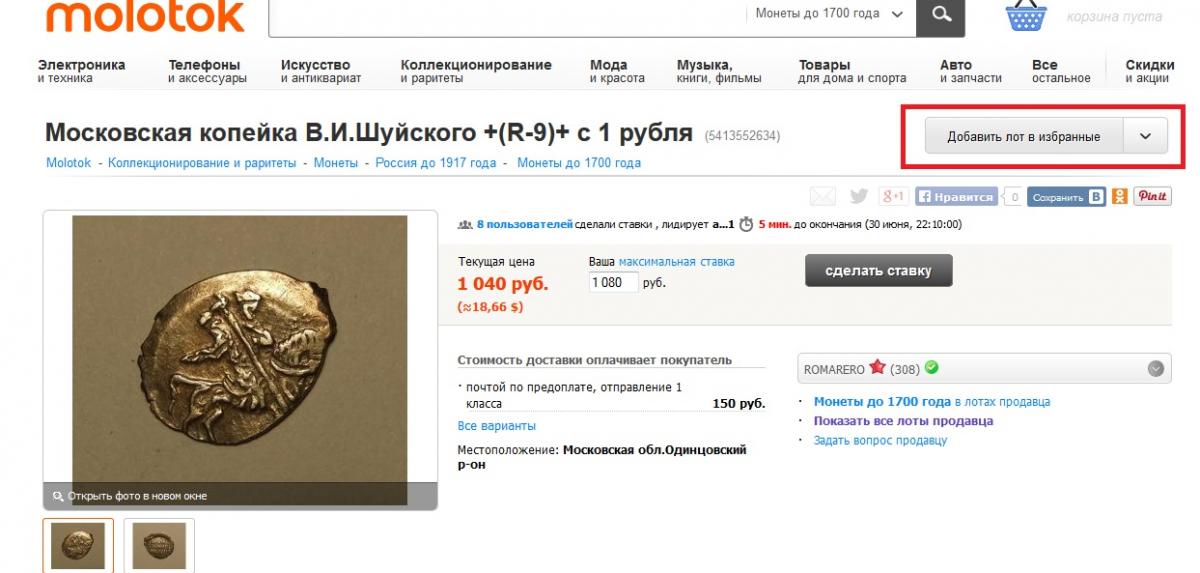Screen dimensions: 1200x573
Task: Click the maximum bid input field
Action: pos(614,283)
